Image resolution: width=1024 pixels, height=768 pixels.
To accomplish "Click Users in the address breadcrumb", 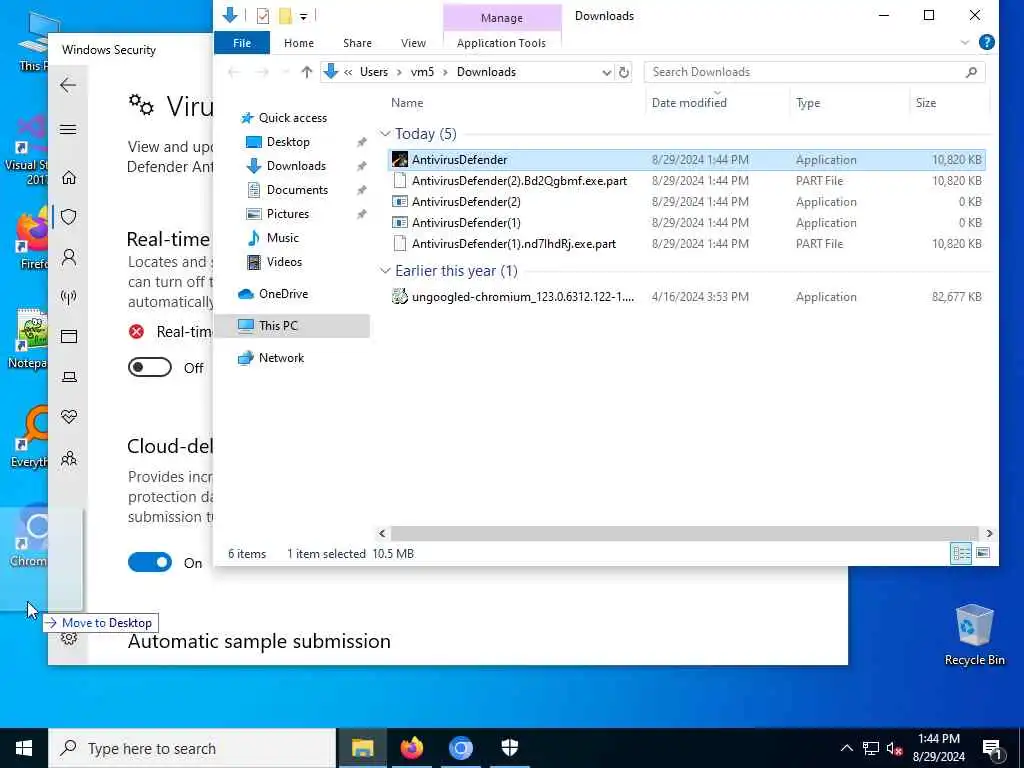I will point(374,72).
